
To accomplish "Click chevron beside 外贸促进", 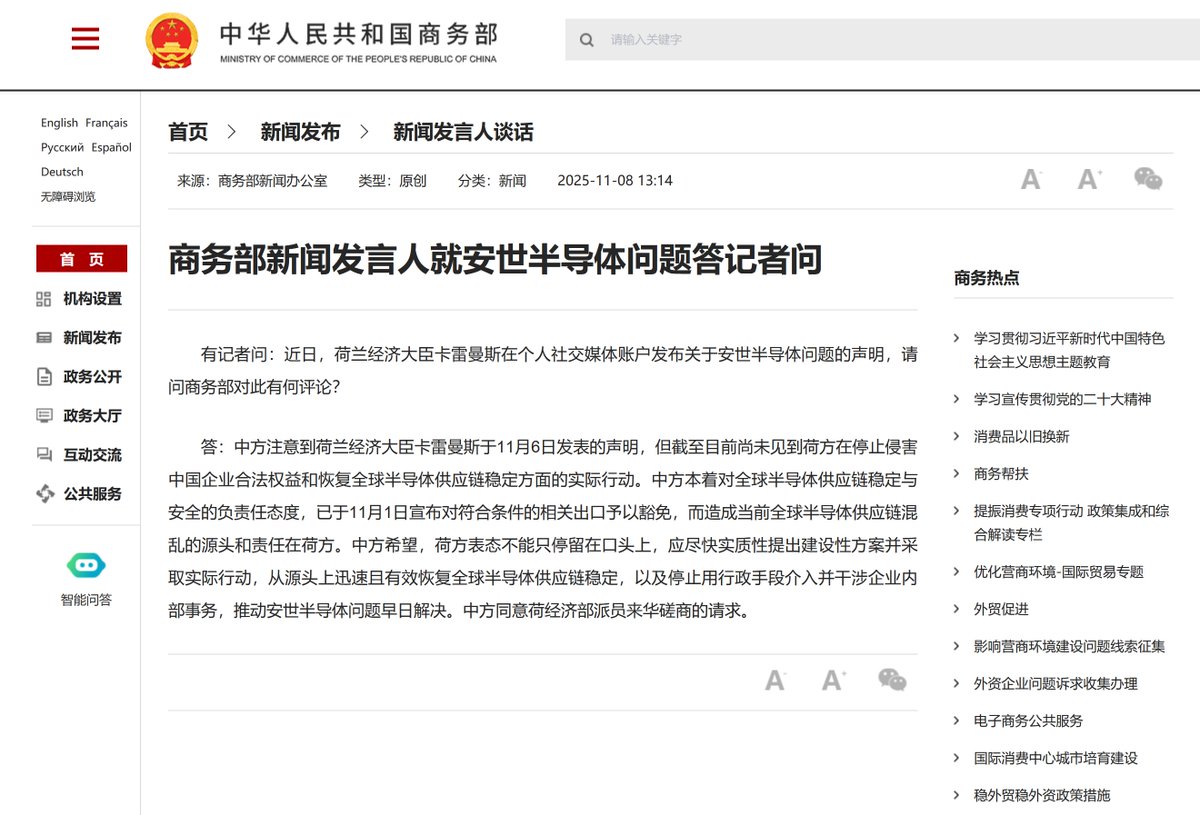I will click(x=957, y=609).
